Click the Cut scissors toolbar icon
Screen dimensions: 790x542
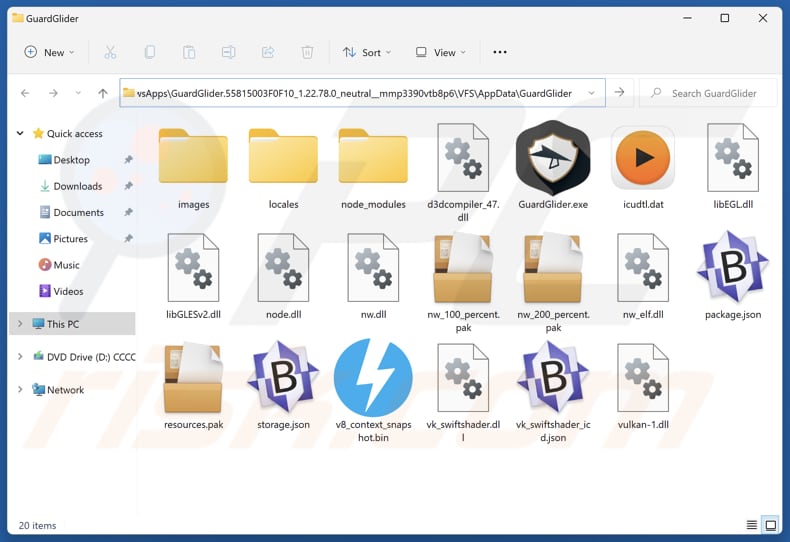coord(110,52)
